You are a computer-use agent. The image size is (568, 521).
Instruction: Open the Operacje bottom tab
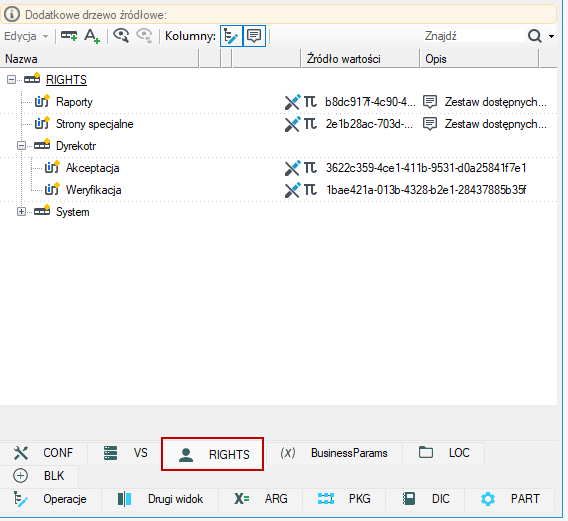(x=50, y=499)
